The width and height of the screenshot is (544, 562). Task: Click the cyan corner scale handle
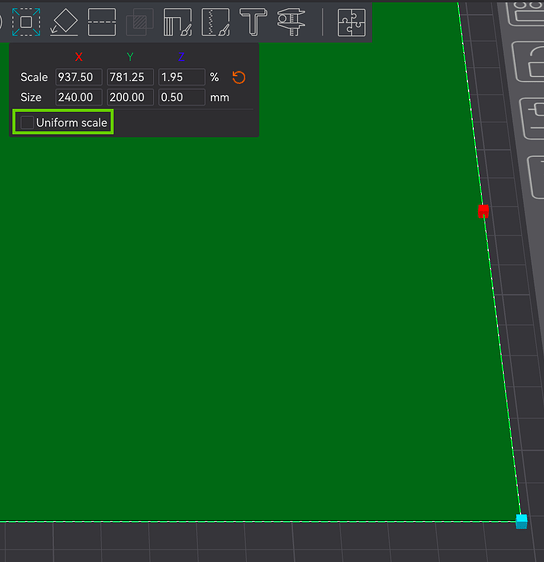[521, 521]
